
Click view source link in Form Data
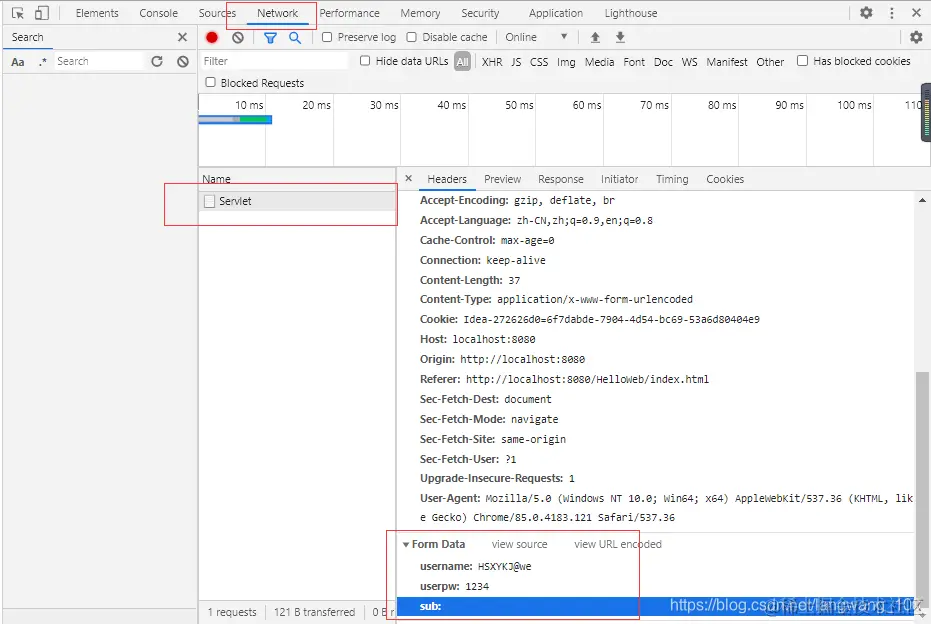[x=520, y=544]
